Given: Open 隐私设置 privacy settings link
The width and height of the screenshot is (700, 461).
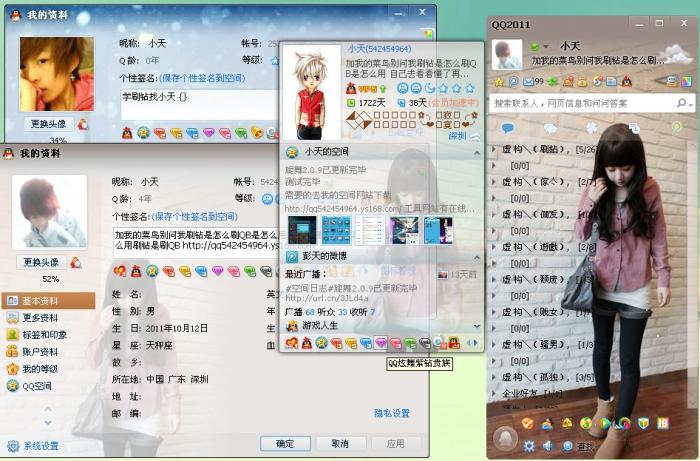Looking at the screenshot, I should 392,413.
